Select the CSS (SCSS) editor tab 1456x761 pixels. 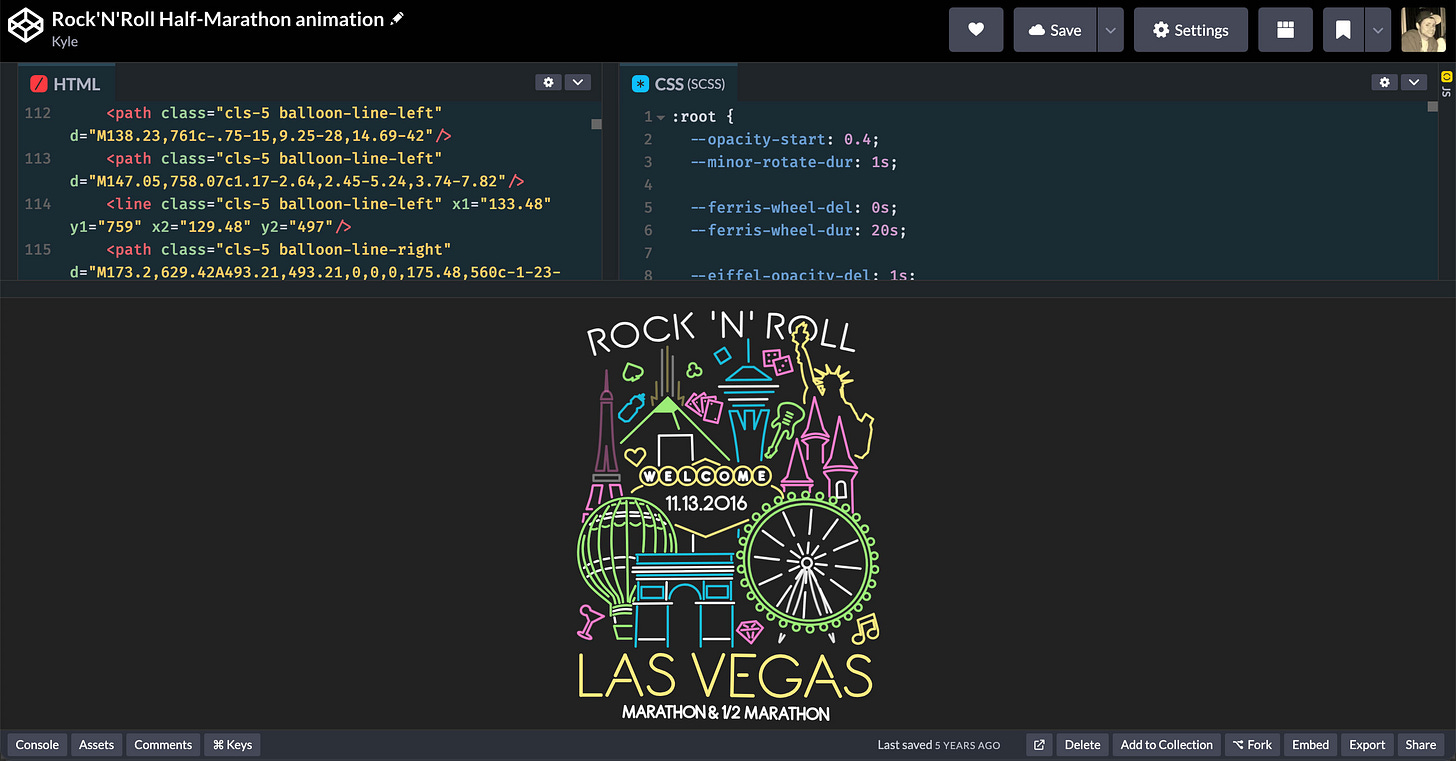[x=680, y=84]
